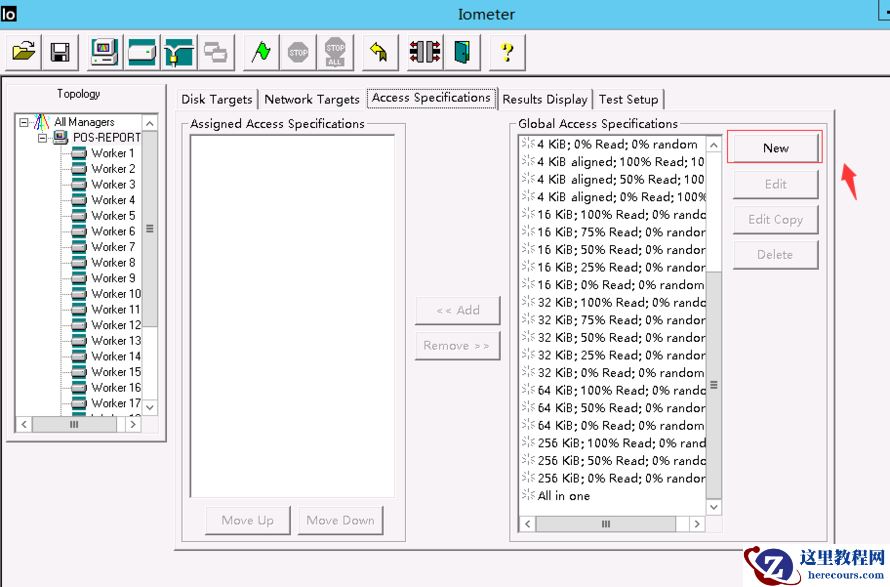Open Test Setup tab
The height and width of the screenshot is (587, 890).
pyautogui.click(x=628, y=99)
